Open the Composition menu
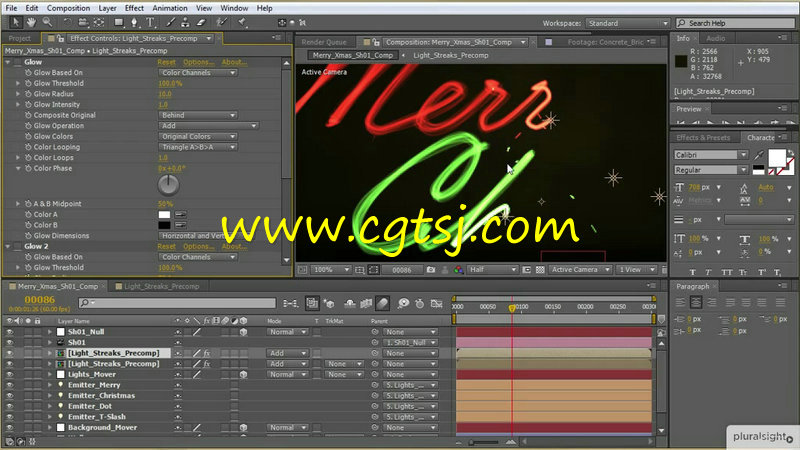800x450 pixels. 68,8
